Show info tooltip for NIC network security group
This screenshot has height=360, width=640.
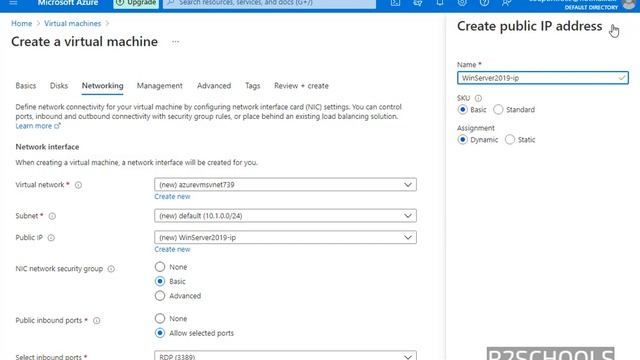tap(111, 269)
